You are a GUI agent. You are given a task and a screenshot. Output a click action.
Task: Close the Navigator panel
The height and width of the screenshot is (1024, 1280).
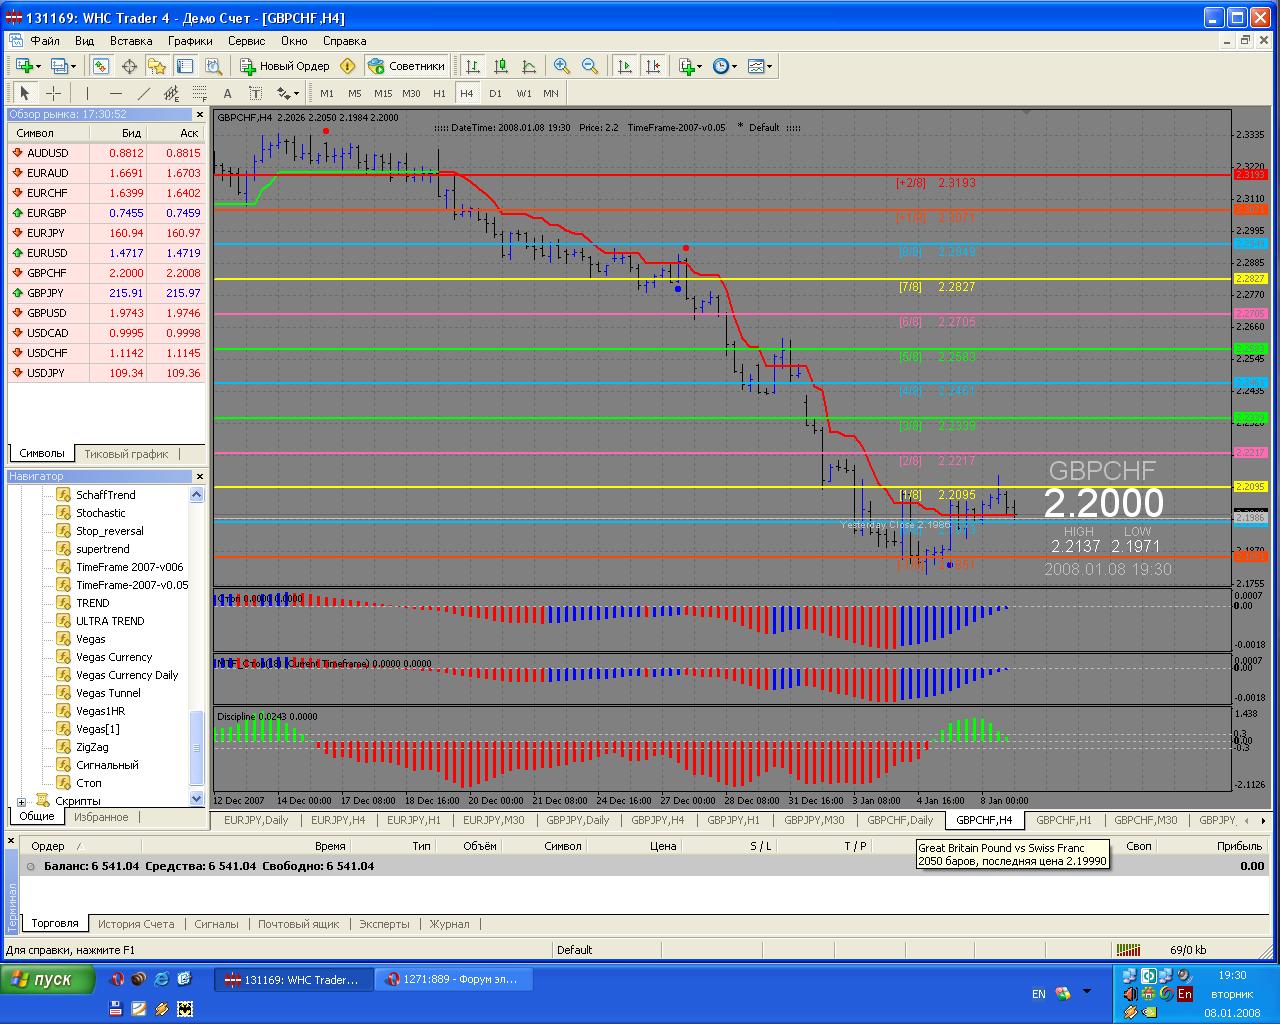tap(199, 476)
